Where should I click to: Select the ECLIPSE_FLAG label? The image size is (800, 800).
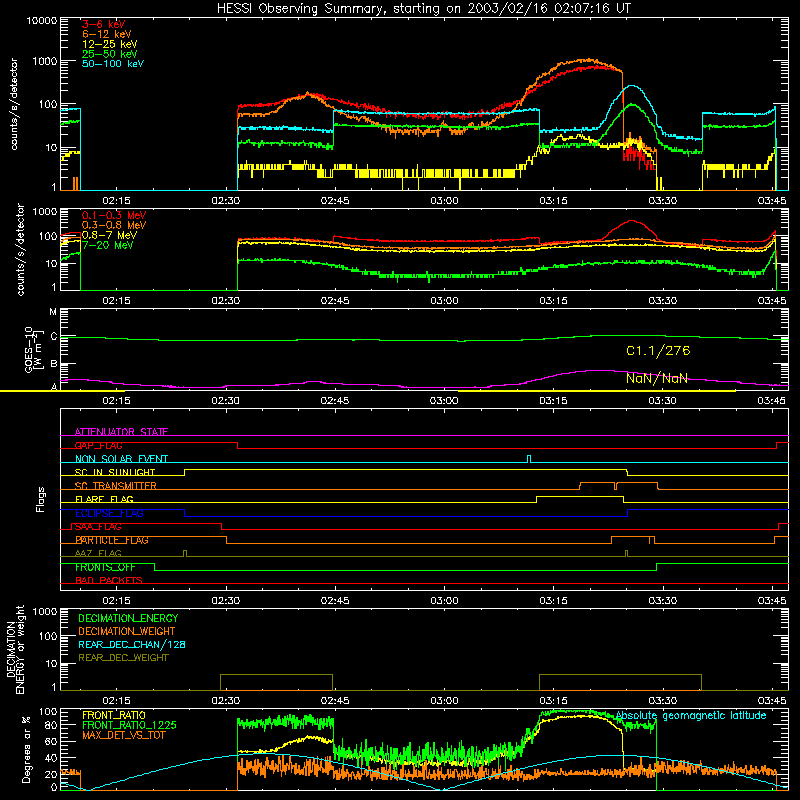point(109,513)
